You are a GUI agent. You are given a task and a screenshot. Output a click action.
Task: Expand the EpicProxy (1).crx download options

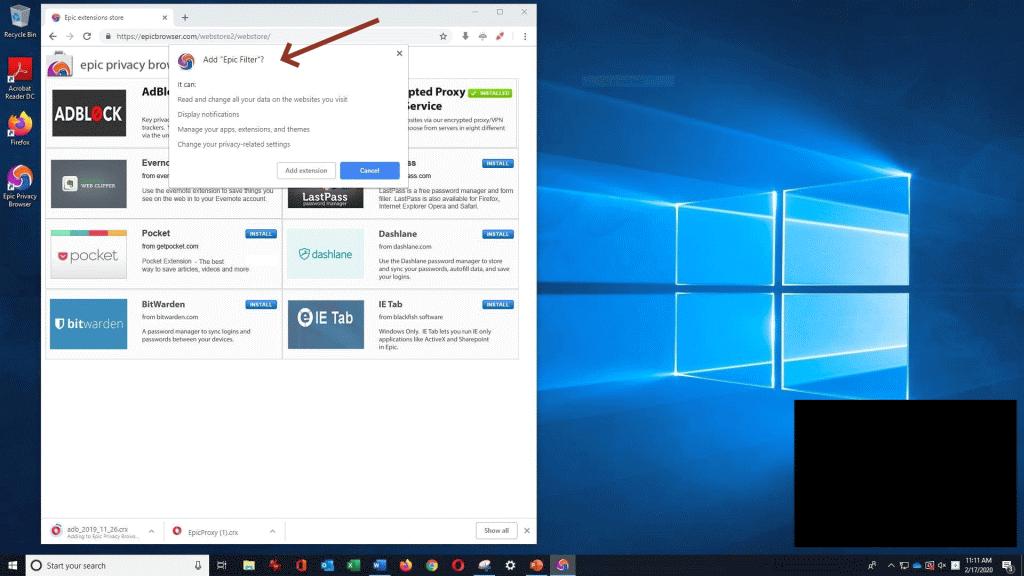pos(272,532)
